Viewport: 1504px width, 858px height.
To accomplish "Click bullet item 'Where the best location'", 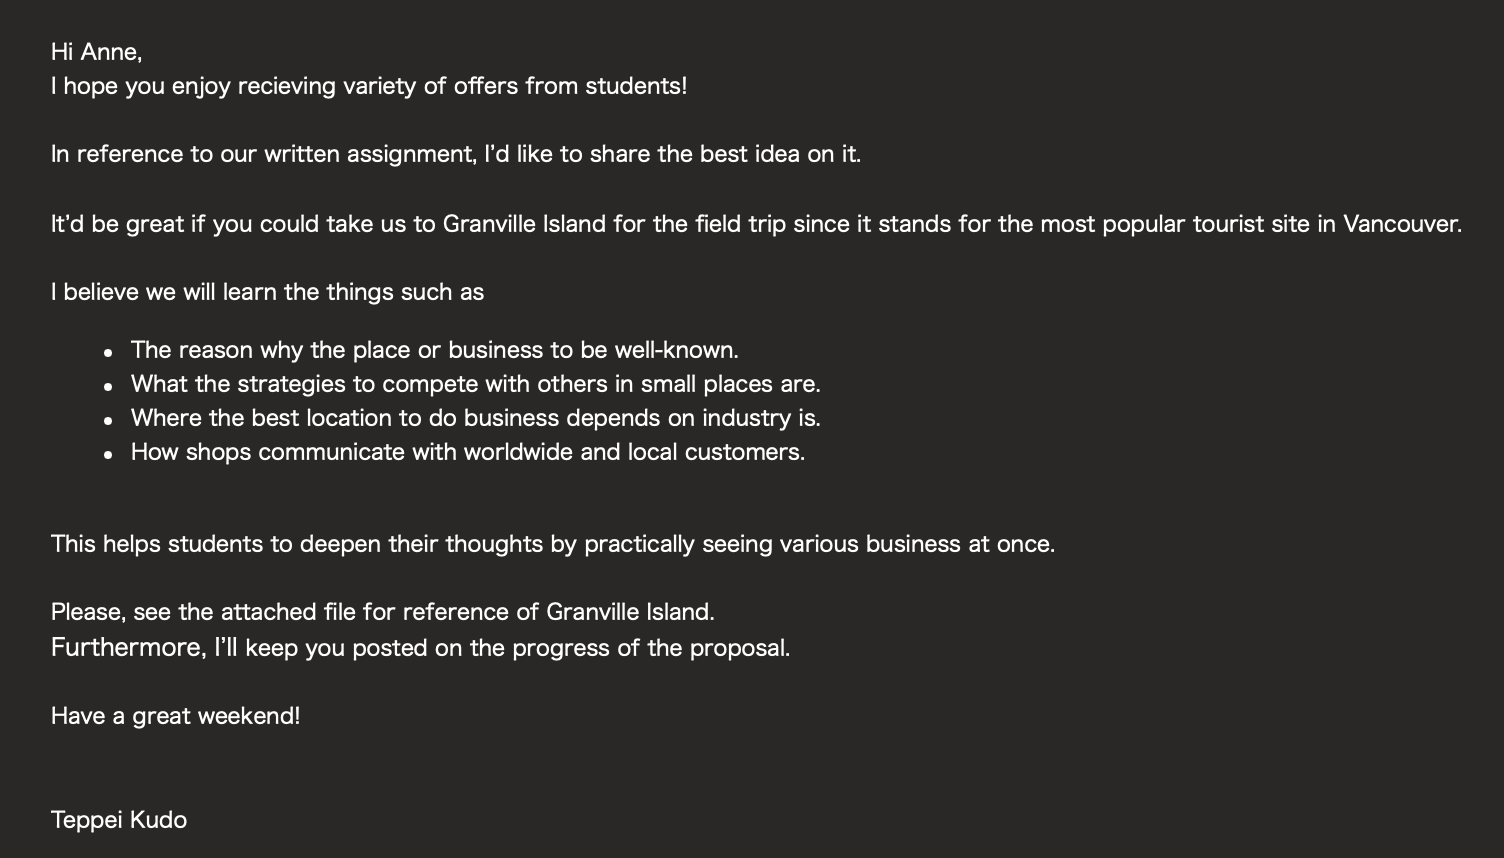I will point(475,418).
